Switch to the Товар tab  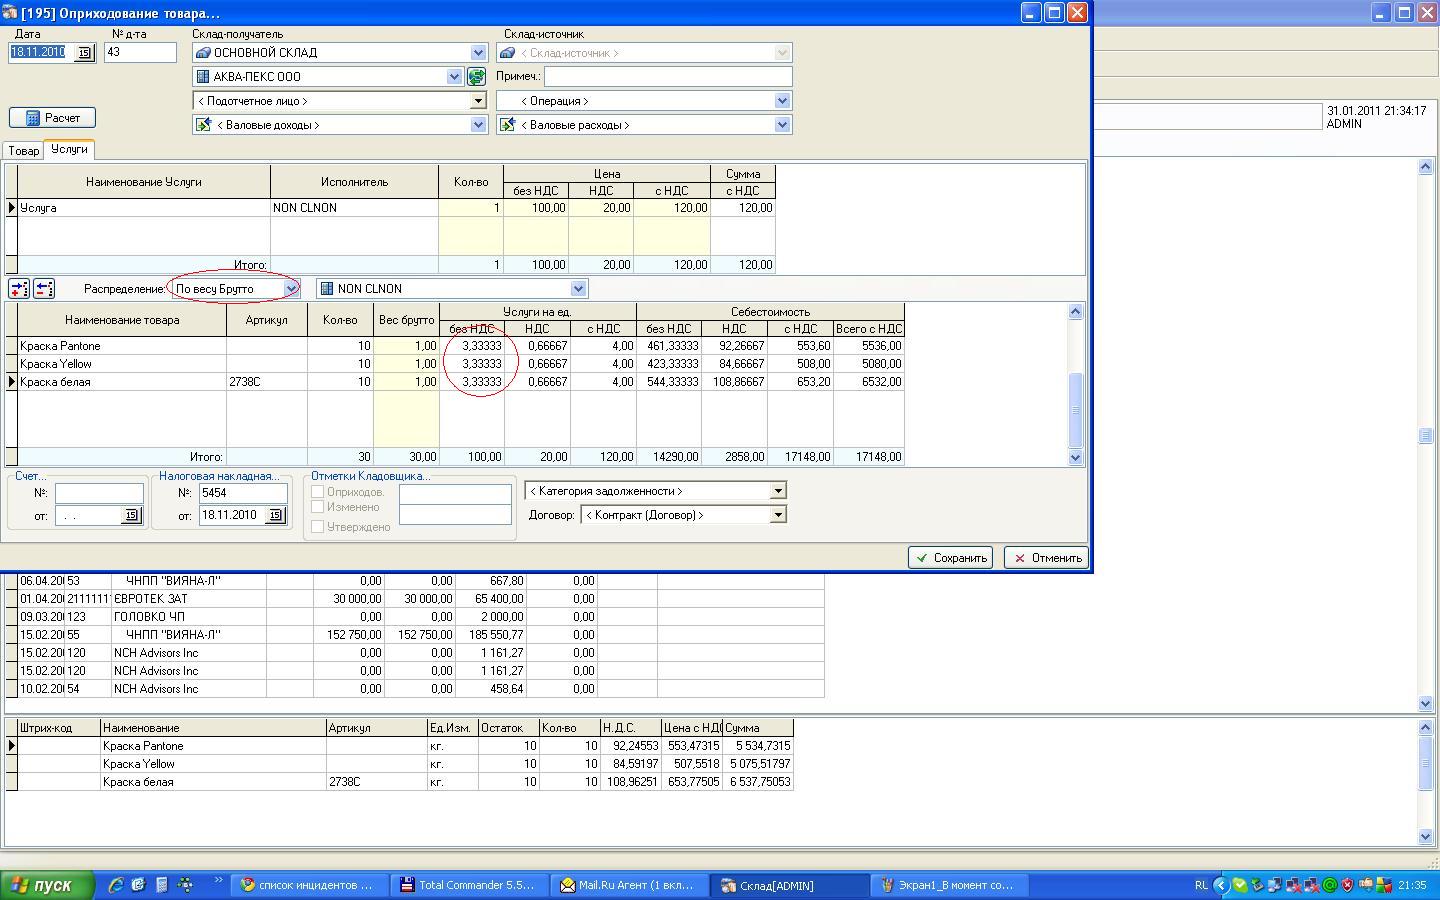point(23,151)
